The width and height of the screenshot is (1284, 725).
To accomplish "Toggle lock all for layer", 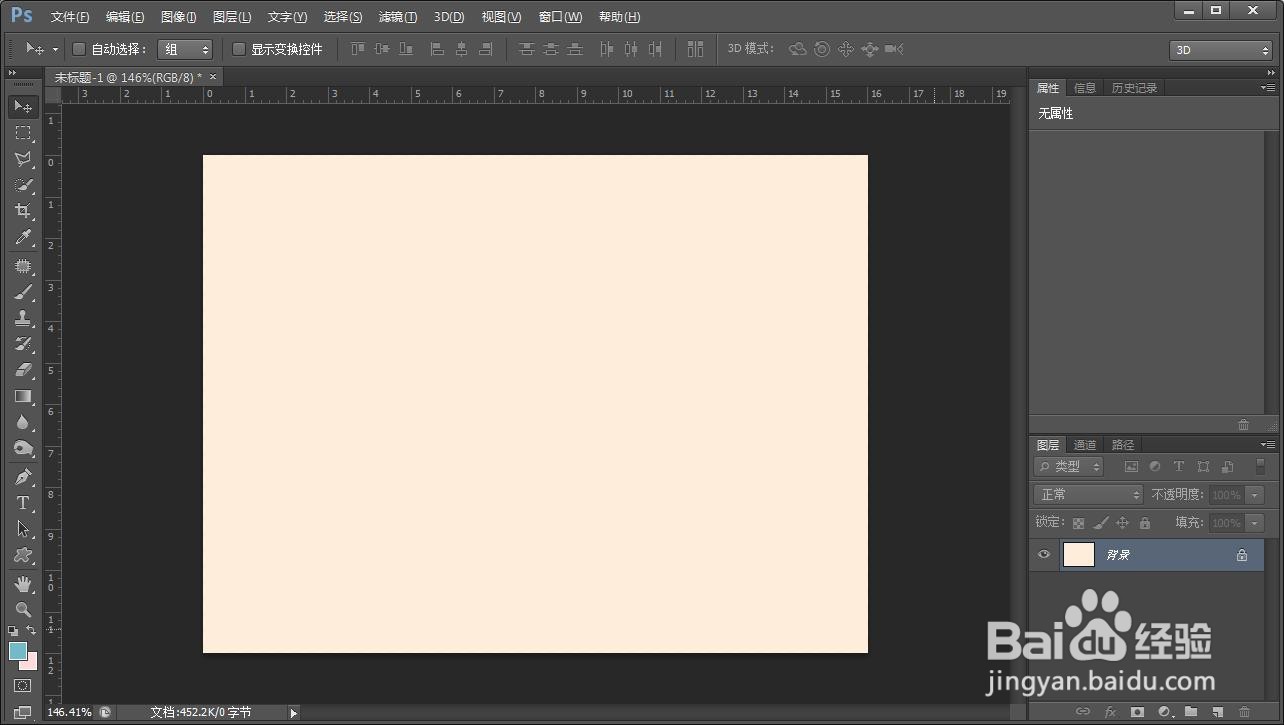I will pyautogui.click(x=1145, y=523).
